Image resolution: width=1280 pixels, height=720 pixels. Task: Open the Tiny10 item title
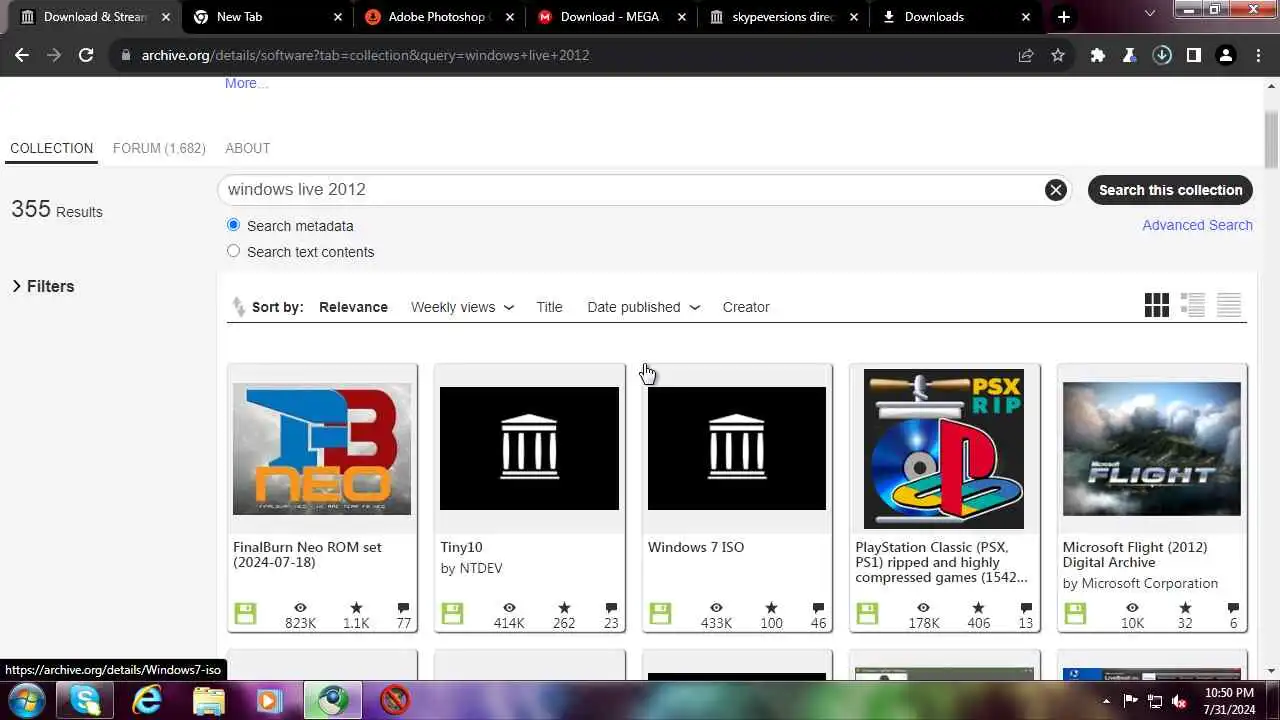pos(461,547)
